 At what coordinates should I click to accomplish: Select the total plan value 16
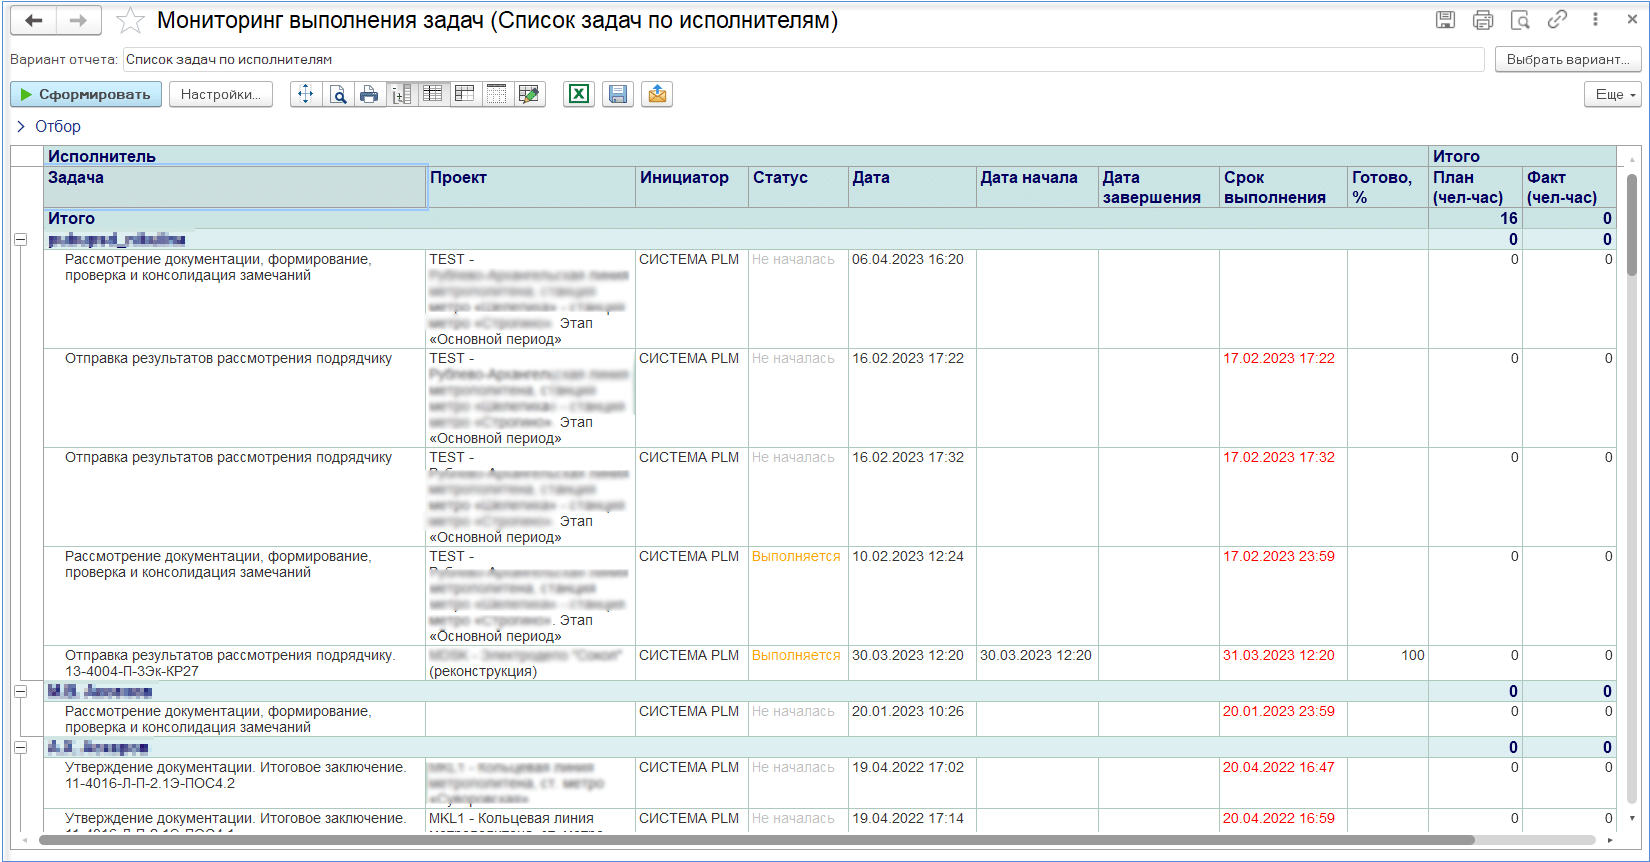coord(1475,218)
